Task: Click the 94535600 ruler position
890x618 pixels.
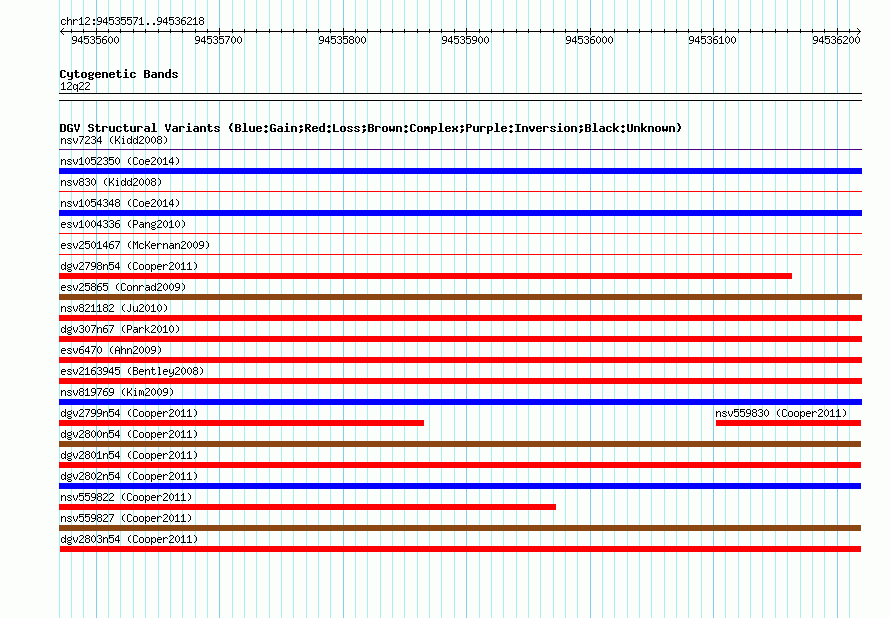Action: [95, 40]
